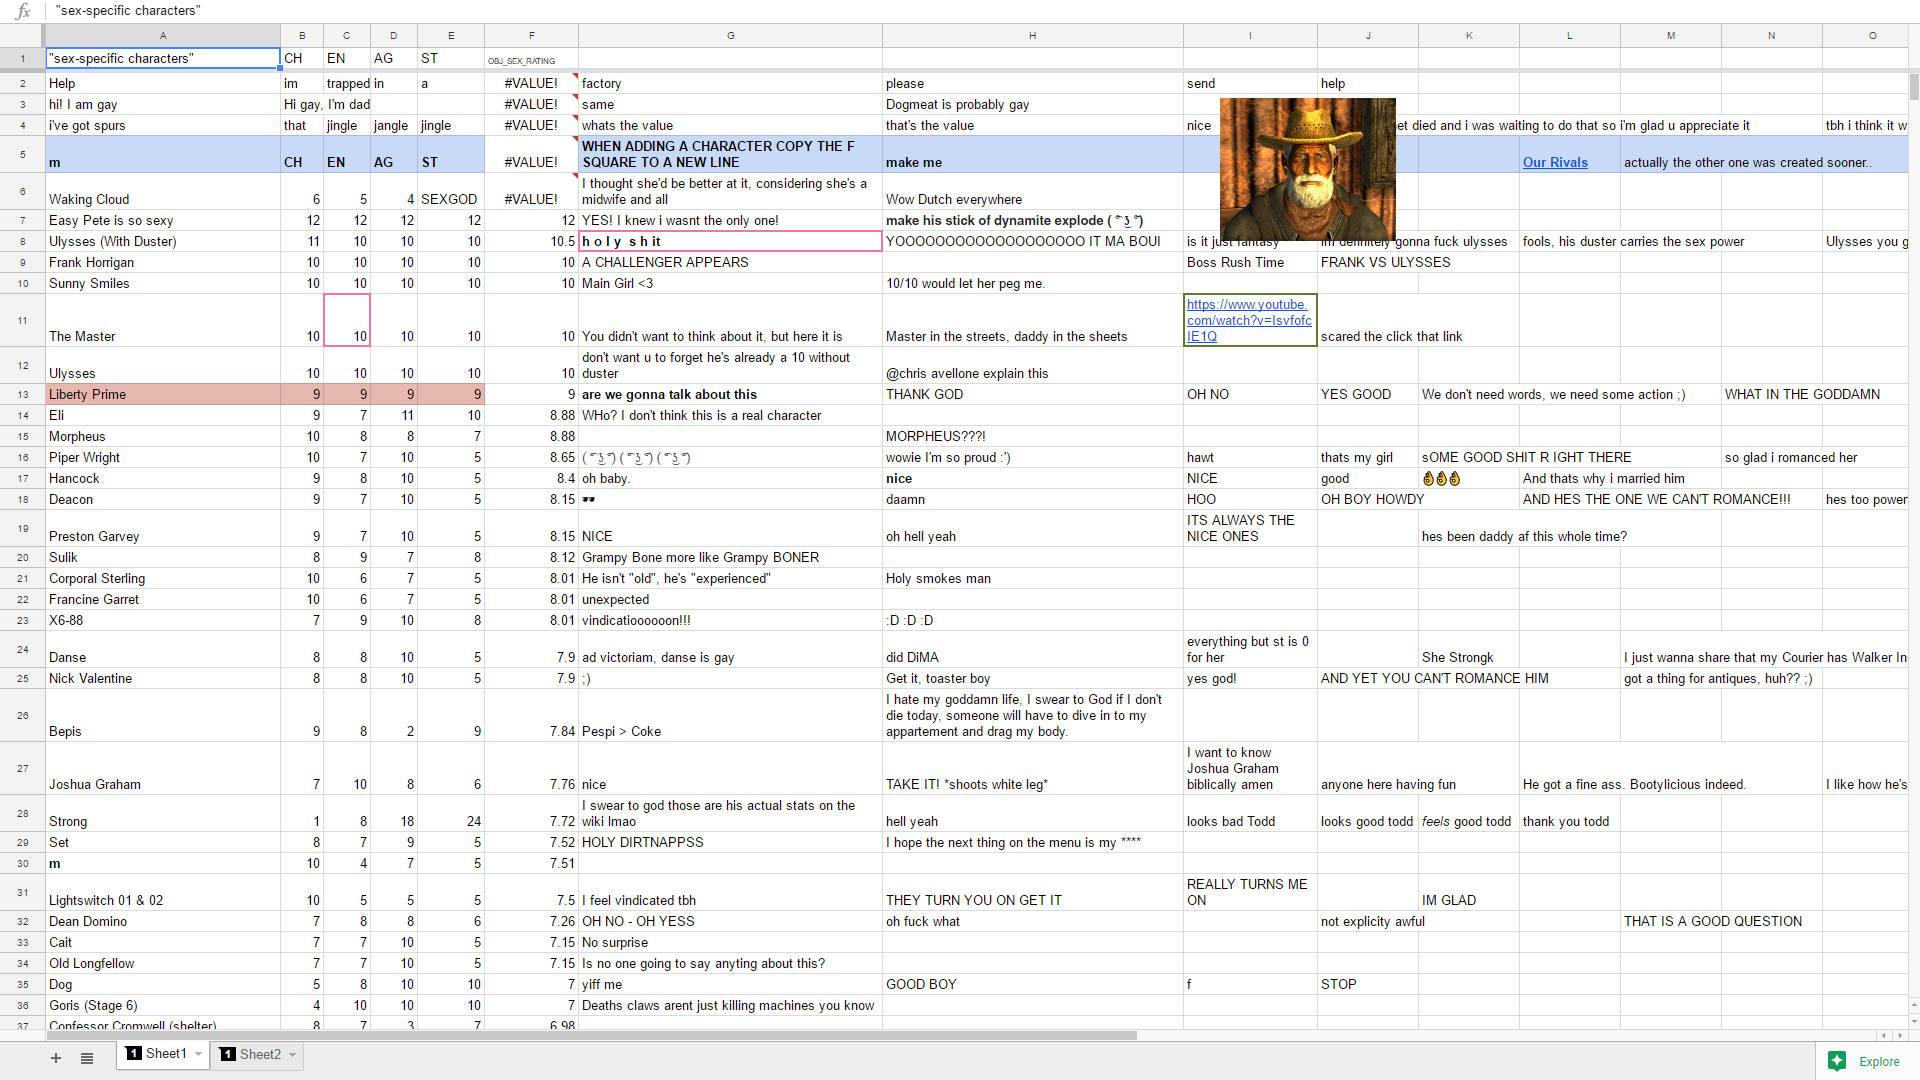Screen dimensions: 1920x1080
Task: Select the cell 'yiff me'
Action: [731, 985]
